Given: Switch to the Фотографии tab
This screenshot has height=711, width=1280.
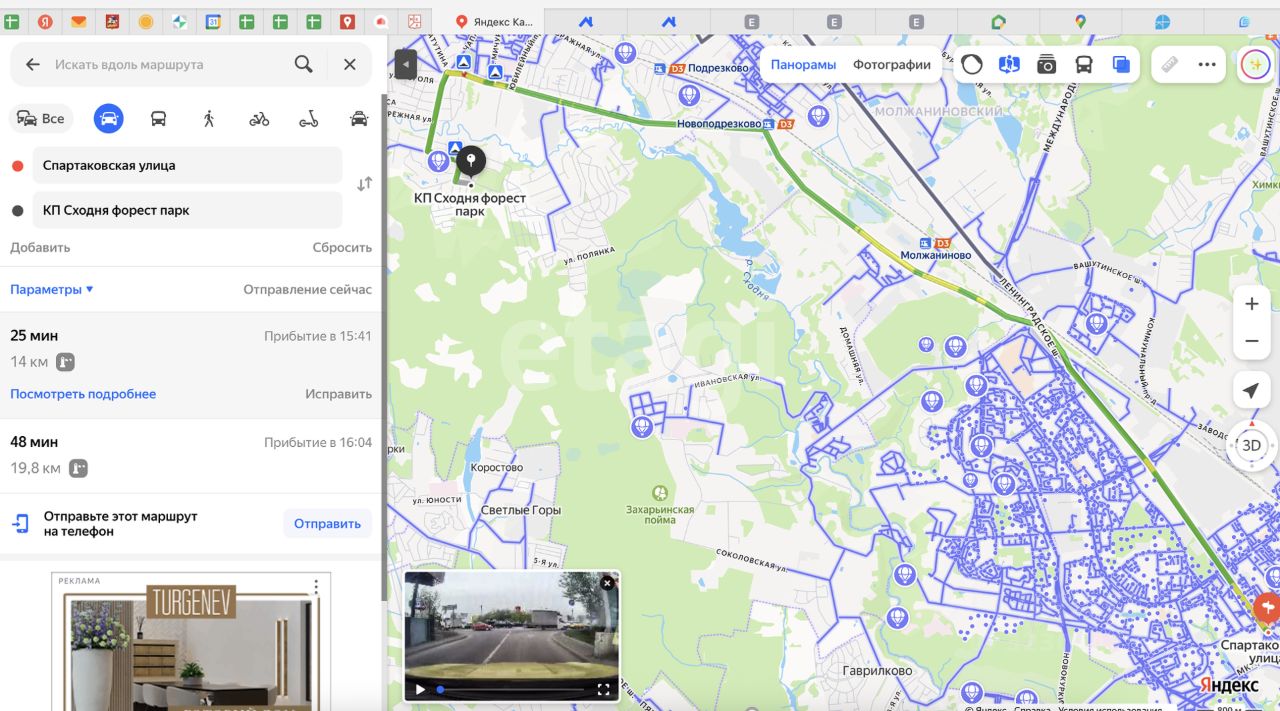Looking at the screenshot, I should 891,65.
